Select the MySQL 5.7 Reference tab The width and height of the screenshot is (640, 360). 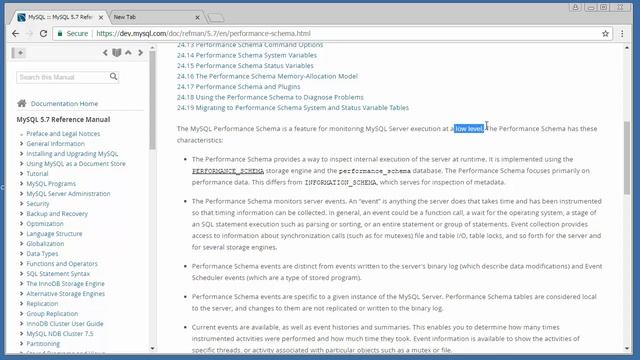[x=60, y=17]
